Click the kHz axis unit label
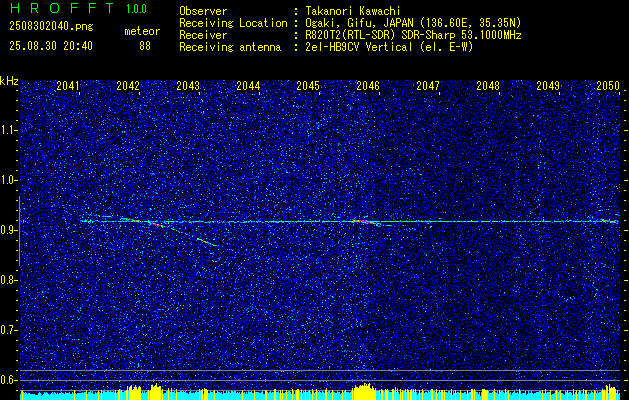 click(9, 81)
